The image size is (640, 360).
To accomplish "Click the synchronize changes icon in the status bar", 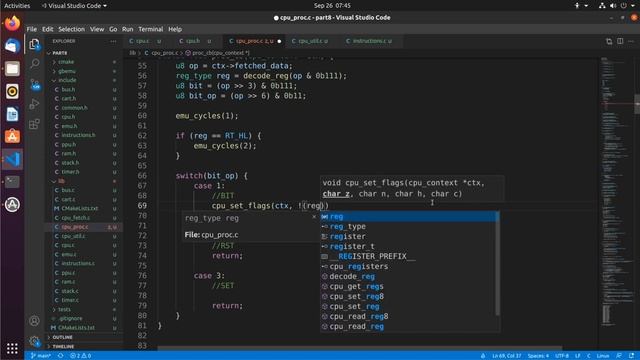I will pos(60,356).
